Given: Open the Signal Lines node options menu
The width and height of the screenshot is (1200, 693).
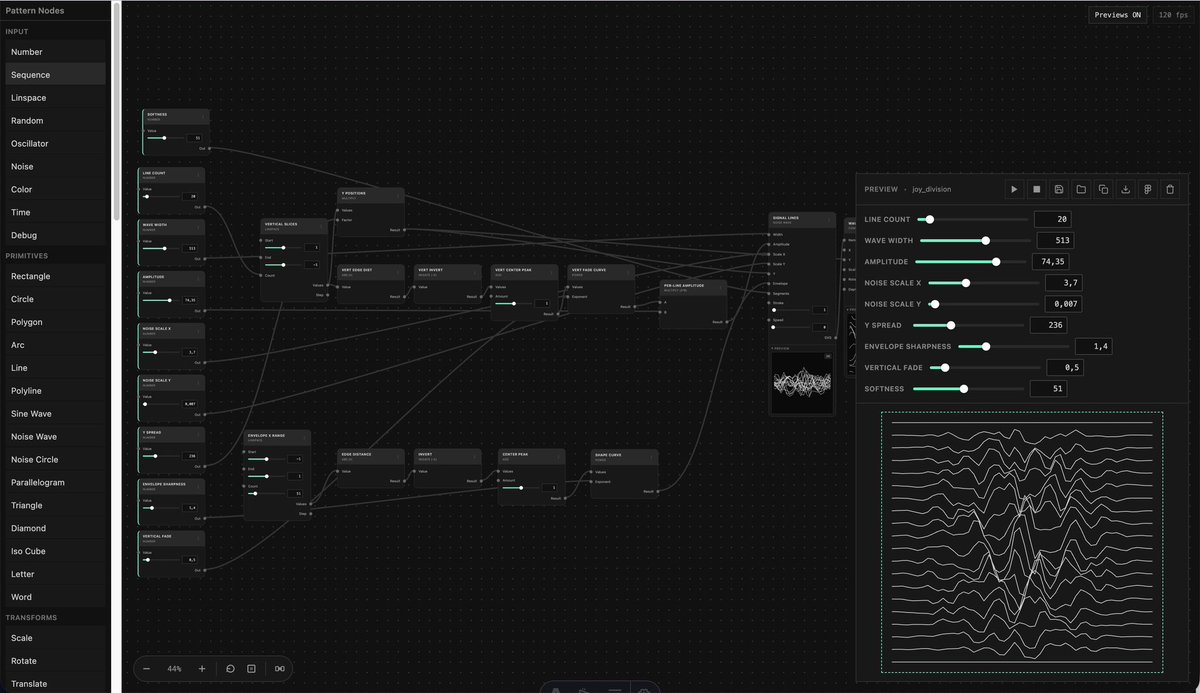Looking at the screenshot, I should click(x=829, y=218).
